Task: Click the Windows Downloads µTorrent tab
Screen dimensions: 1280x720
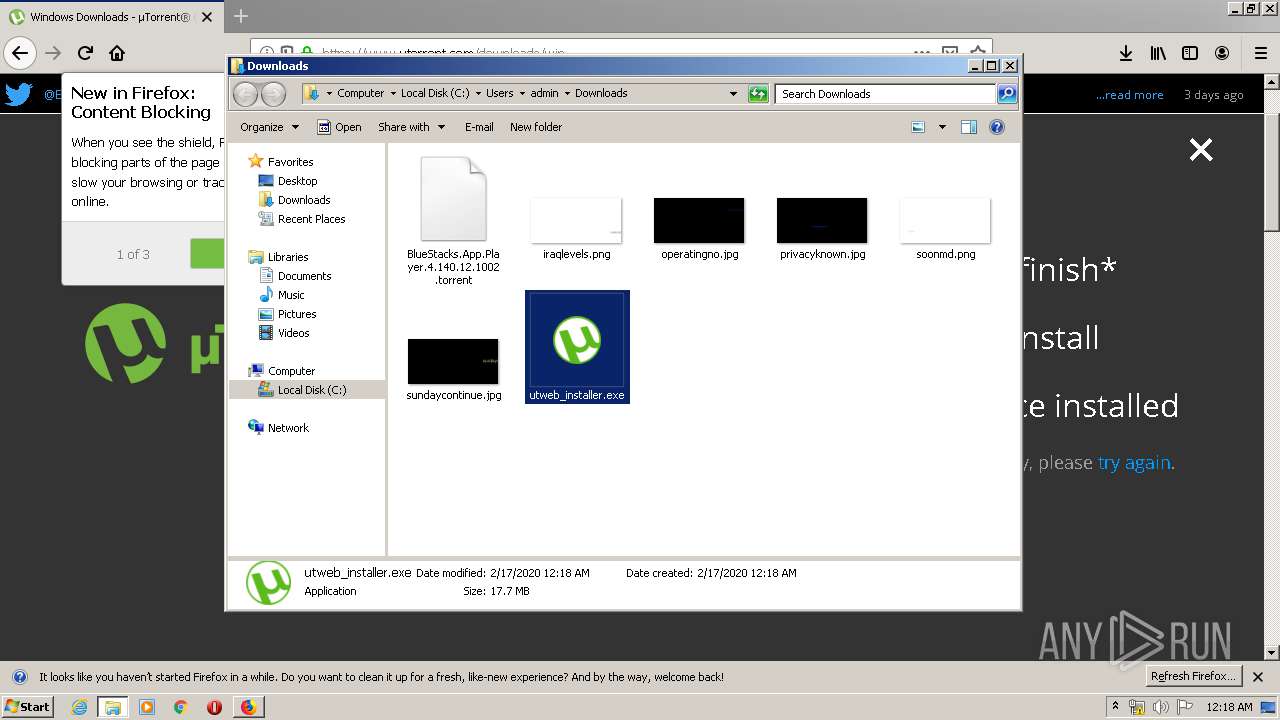Action: pos(110,17)
